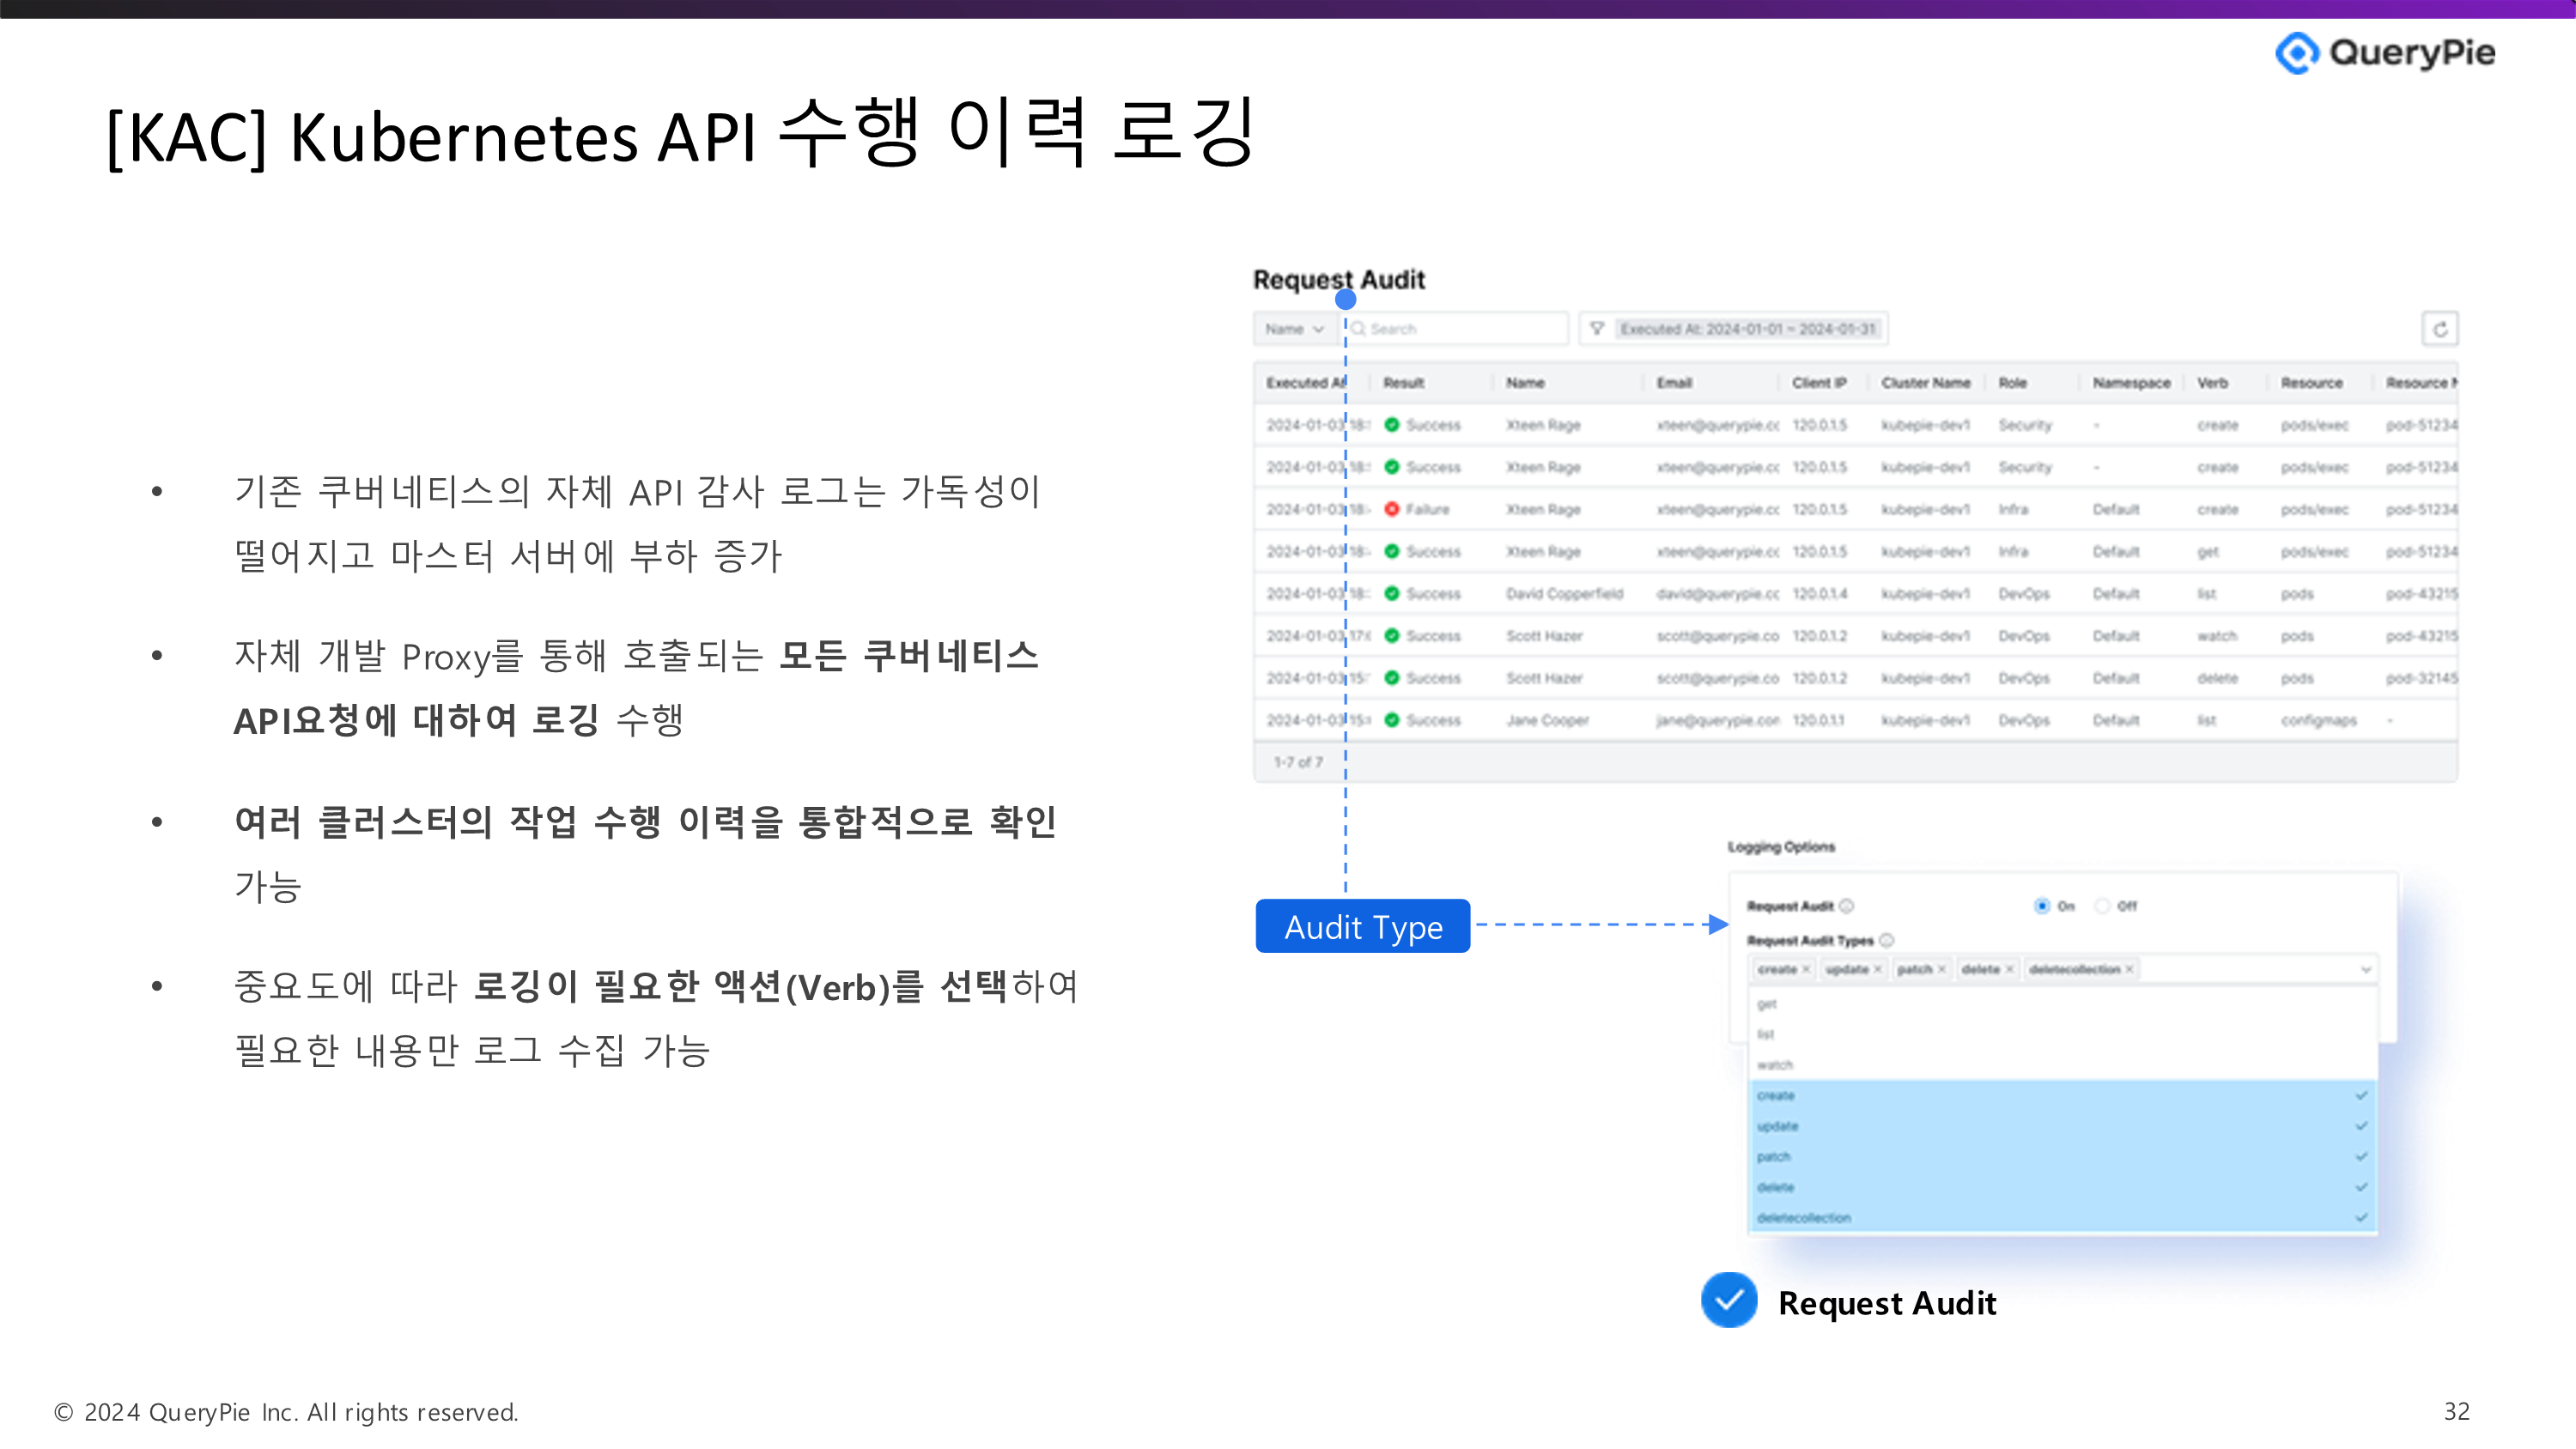Click the refresh icon above audit table
The image size is (2576, 1449).
pyautogui.click(x=2439, y=329)
